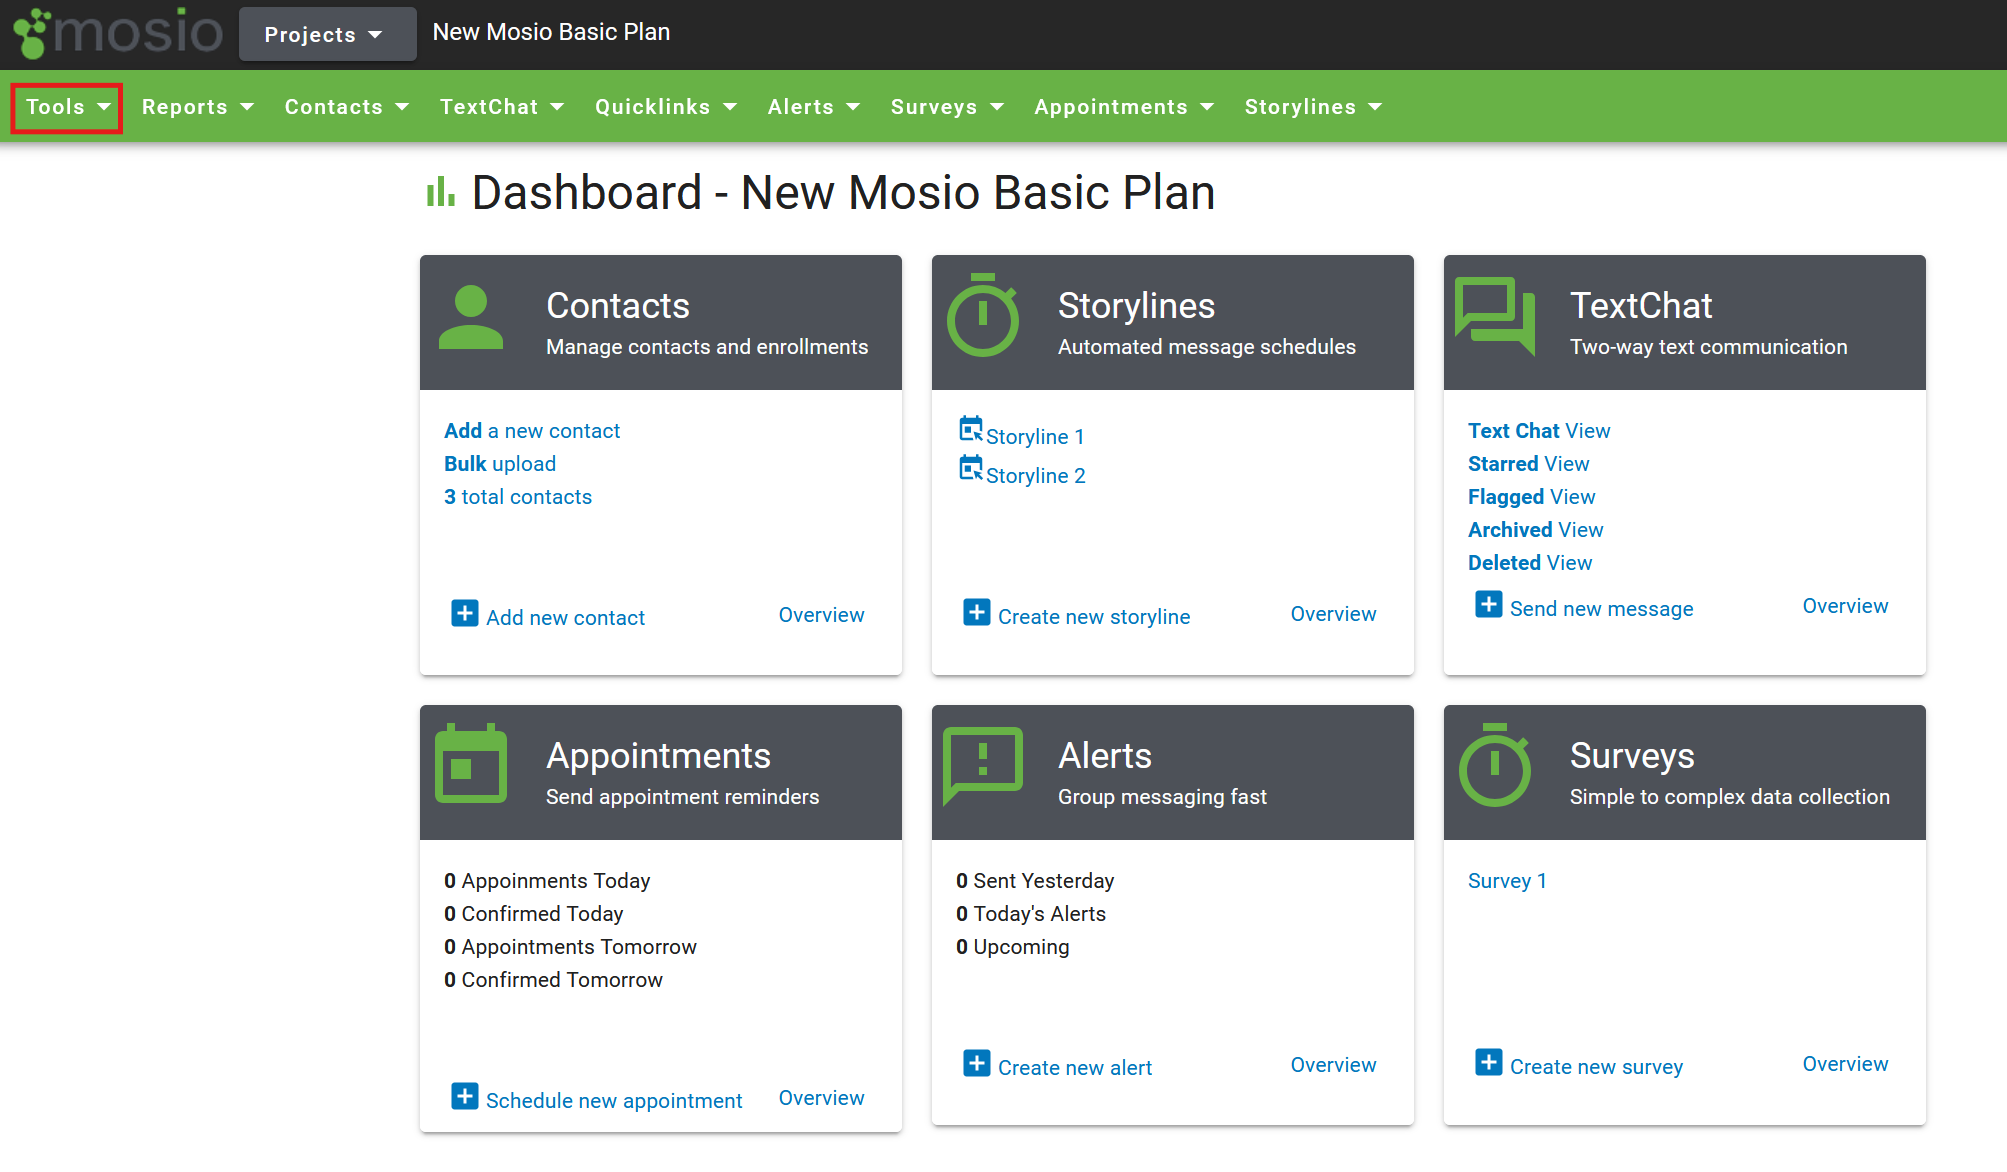Click the '0 Today's Alerts' text
This screenshot has width=2007, height=1172.
1031,914
